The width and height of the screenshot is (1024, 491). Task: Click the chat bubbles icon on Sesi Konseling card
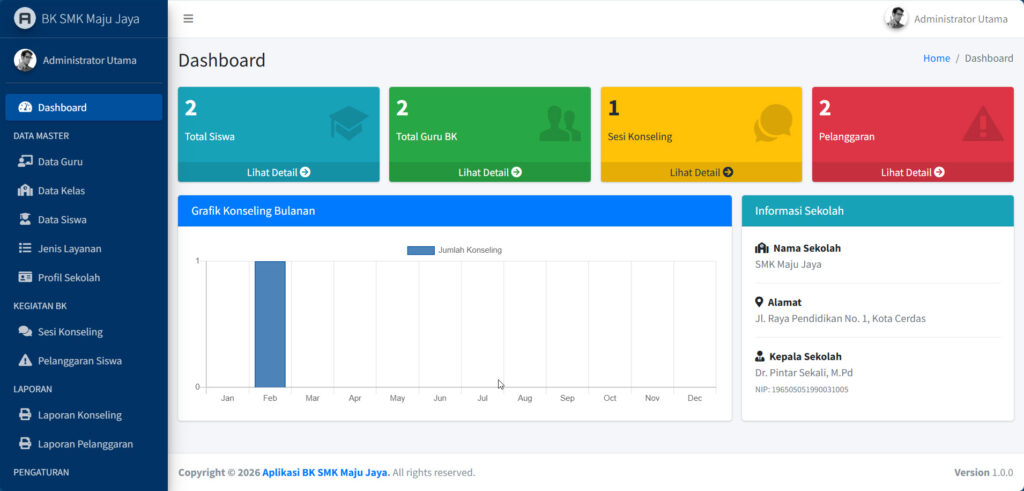pyautogui.click(x=773, y=123)
